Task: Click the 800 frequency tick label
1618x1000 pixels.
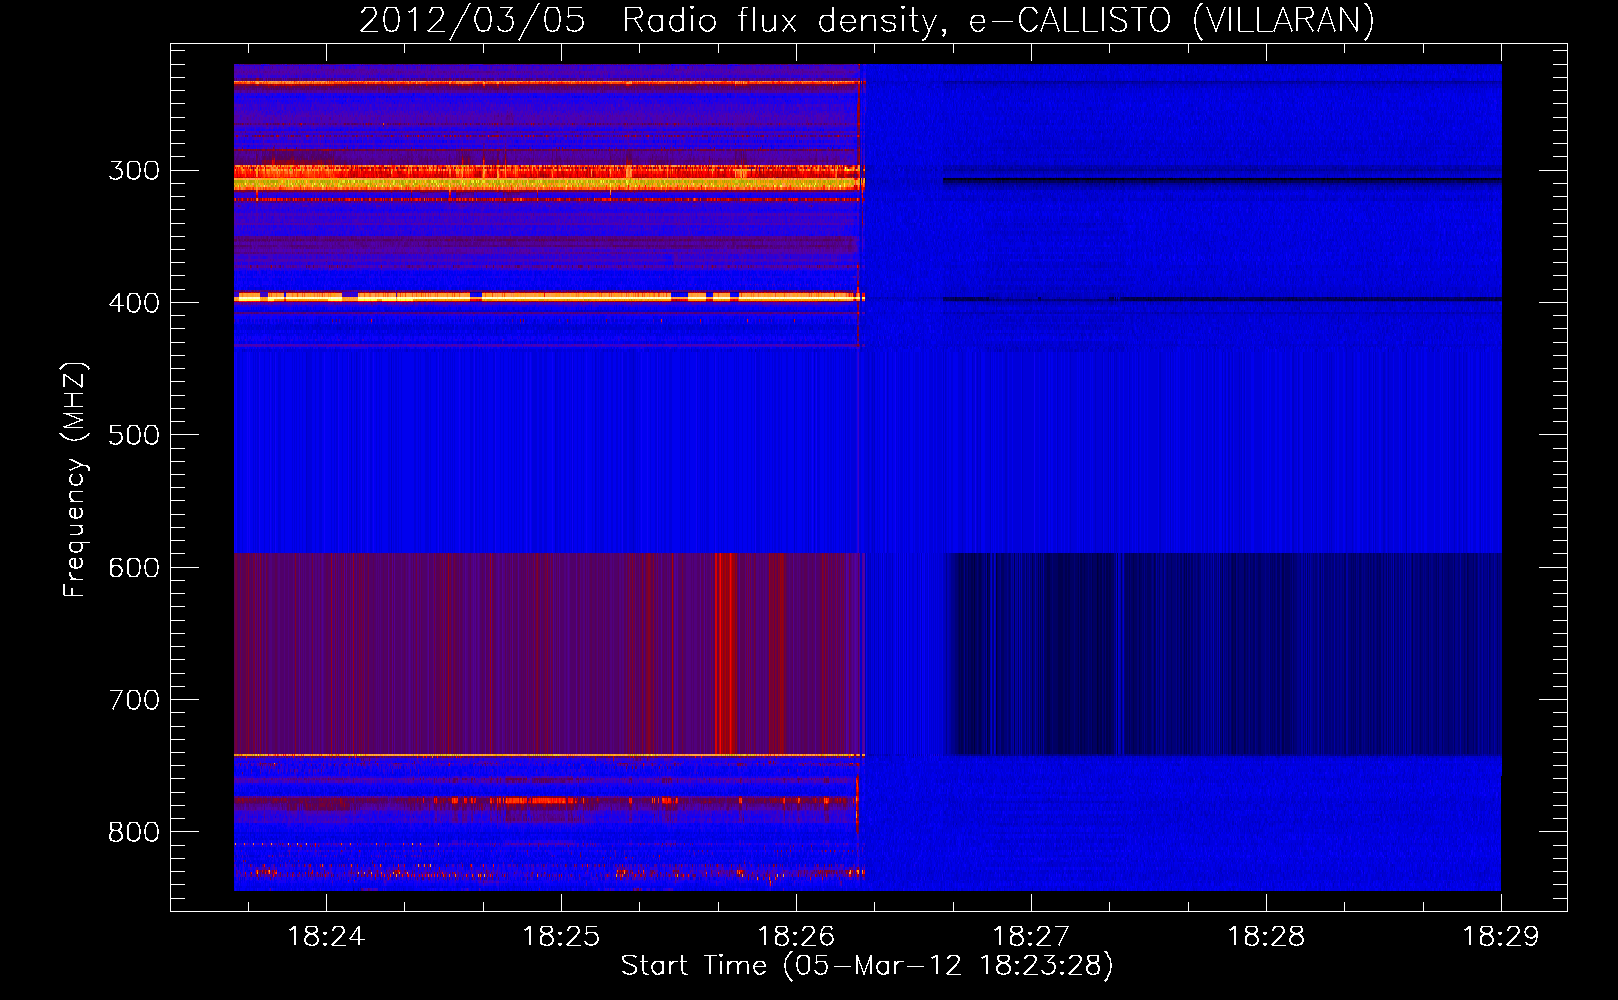Action: tap(134, 832)
